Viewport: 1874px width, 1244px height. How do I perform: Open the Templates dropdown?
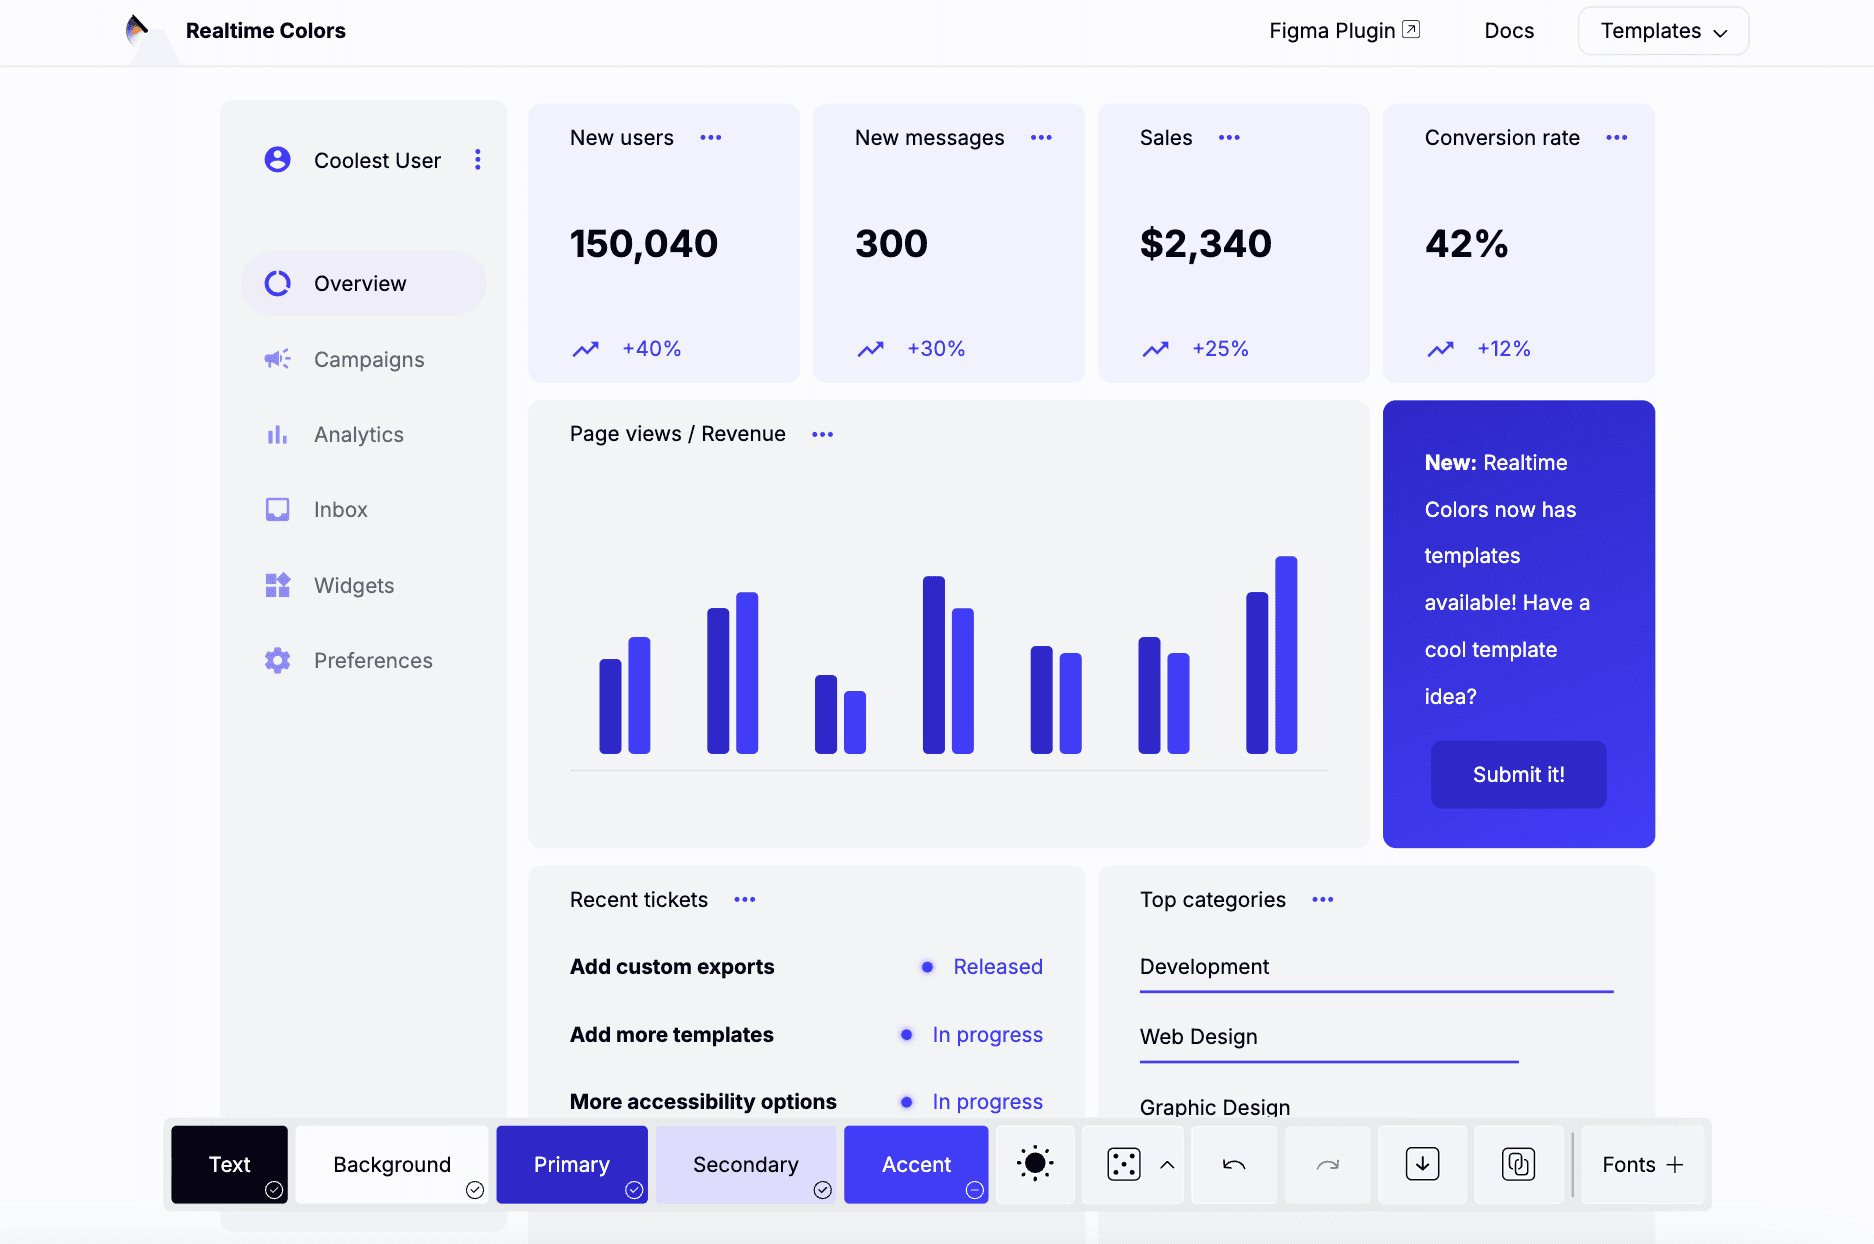[x=1663, y=31]
